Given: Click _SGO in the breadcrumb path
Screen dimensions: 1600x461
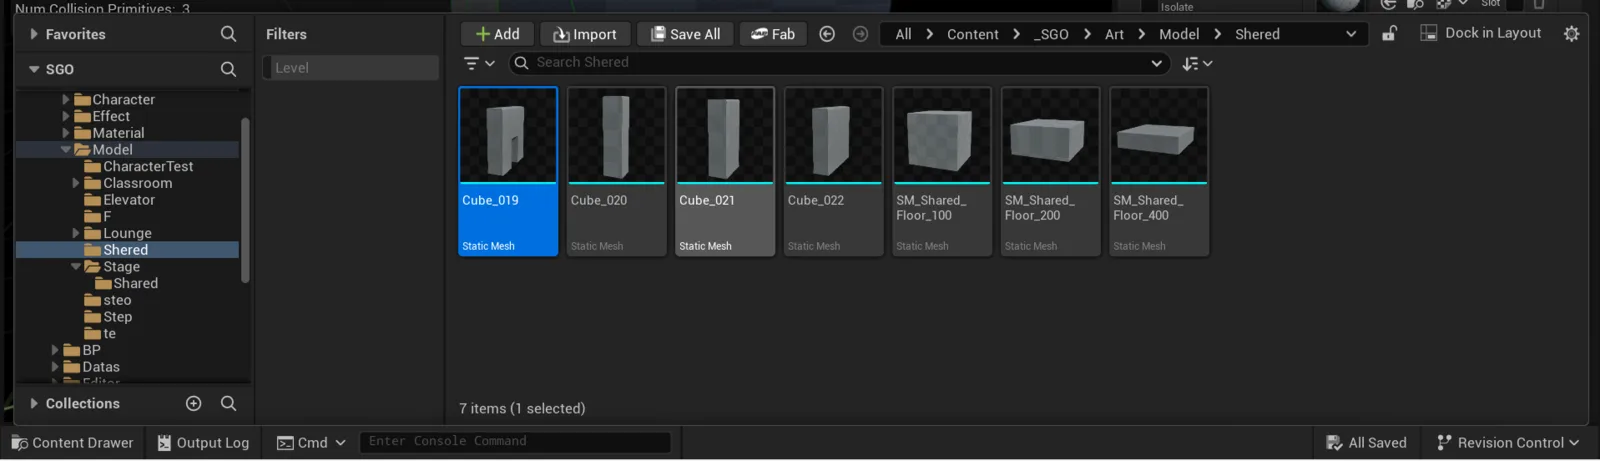Looking at the screenshot, I should (1051, 34).
